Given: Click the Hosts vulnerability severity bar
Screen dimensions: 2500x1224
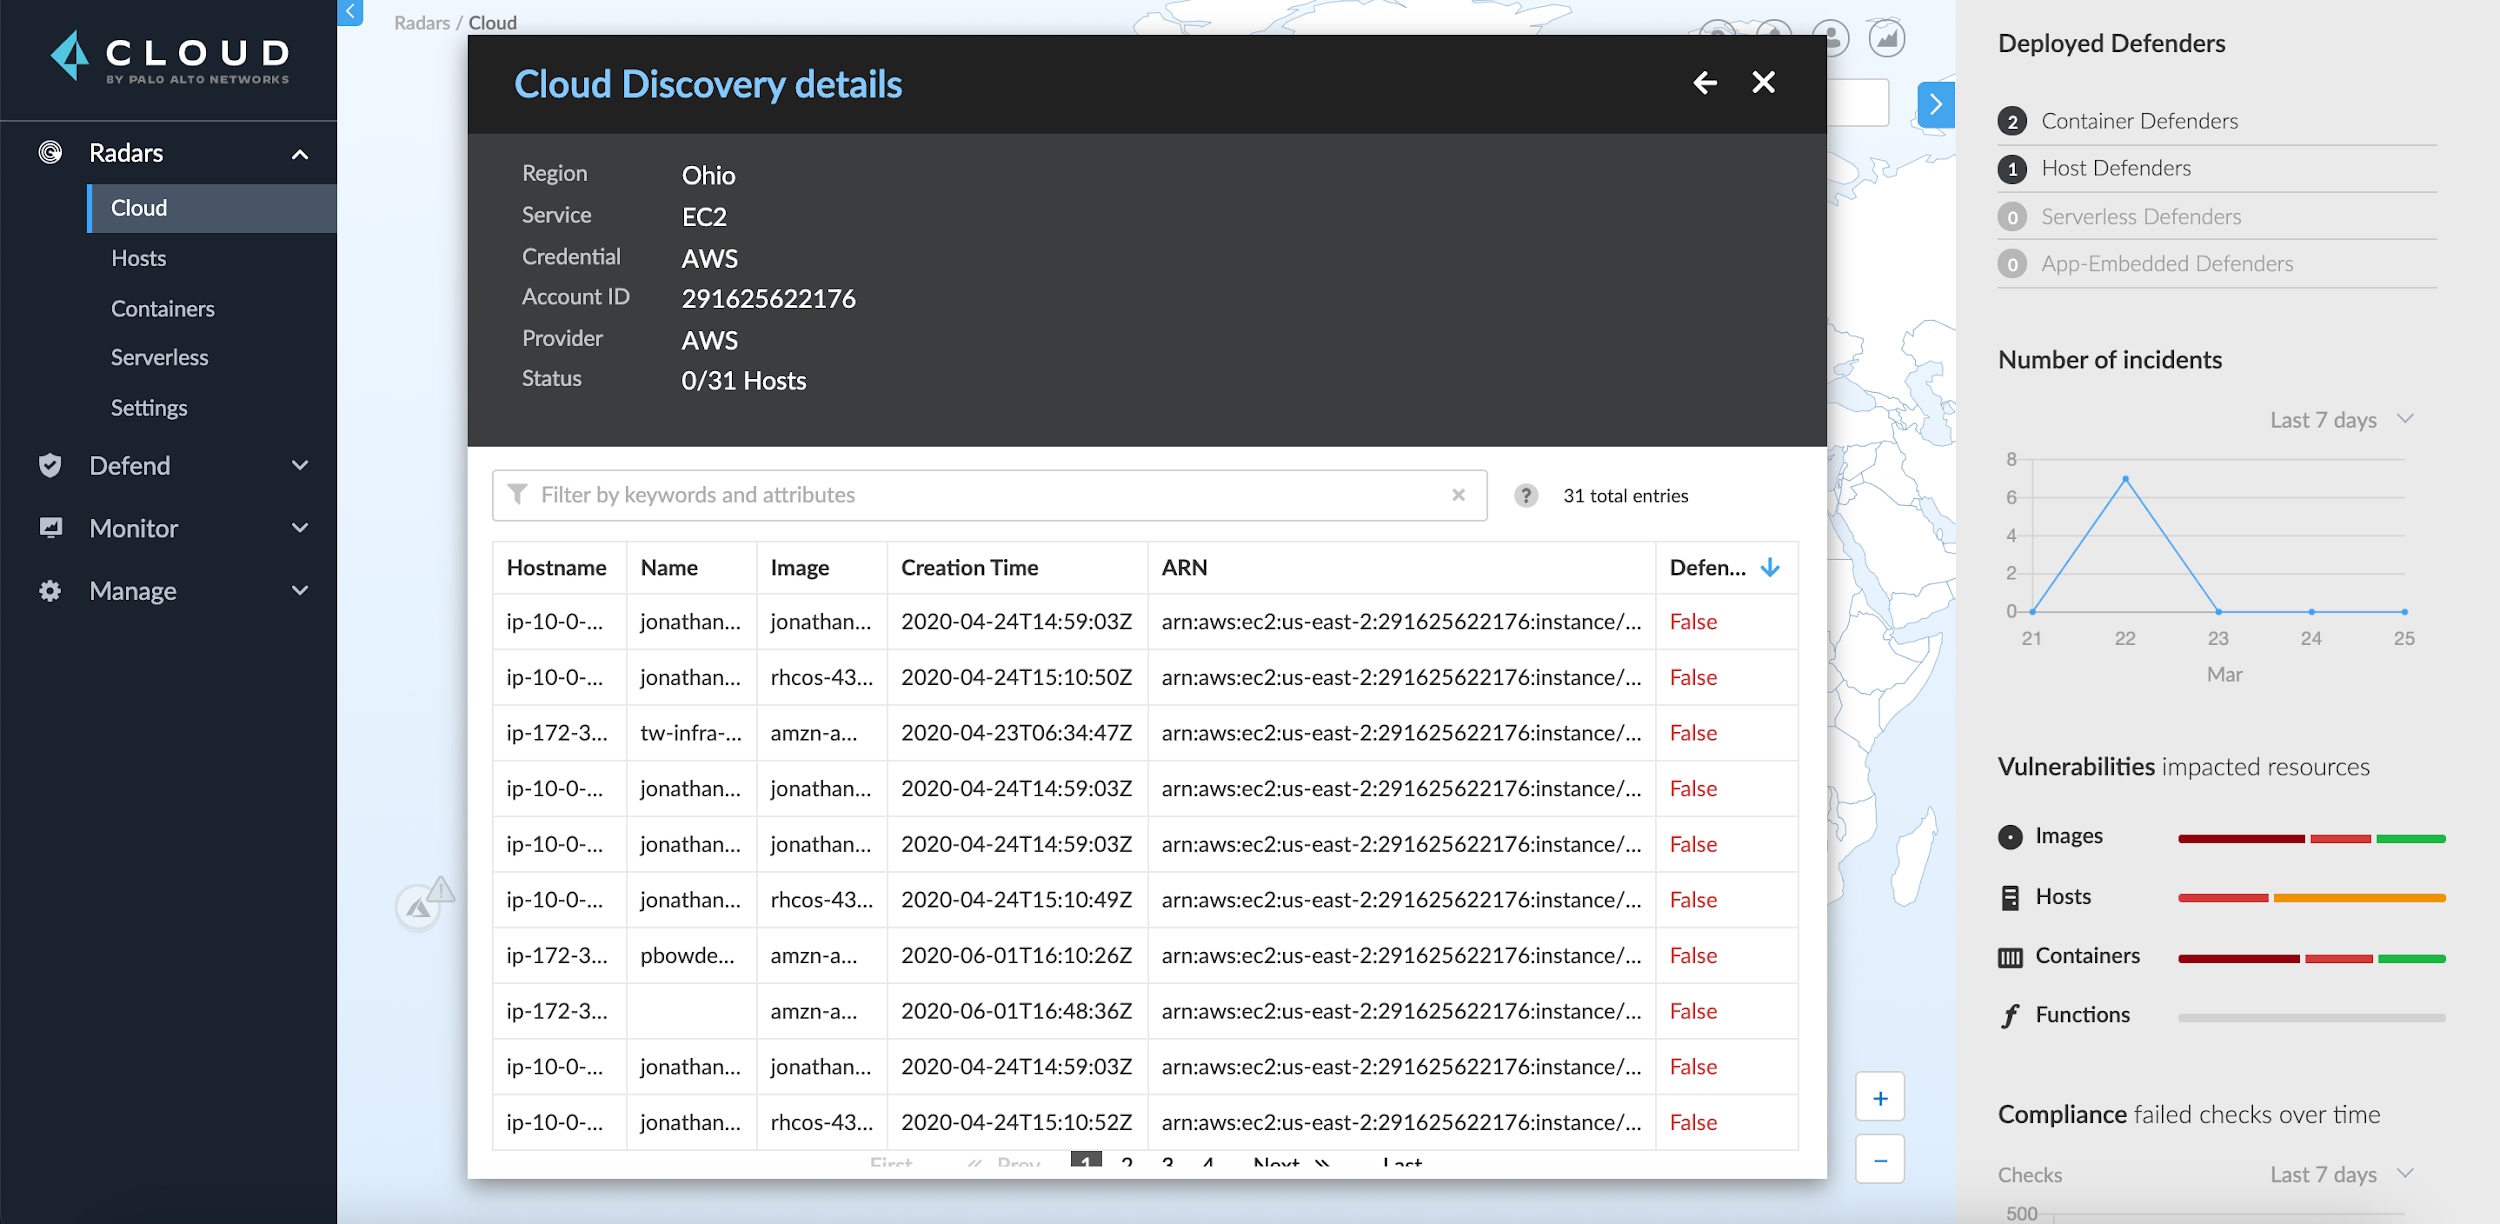Looking at the screenshot, I should [x=2311, y=898].
